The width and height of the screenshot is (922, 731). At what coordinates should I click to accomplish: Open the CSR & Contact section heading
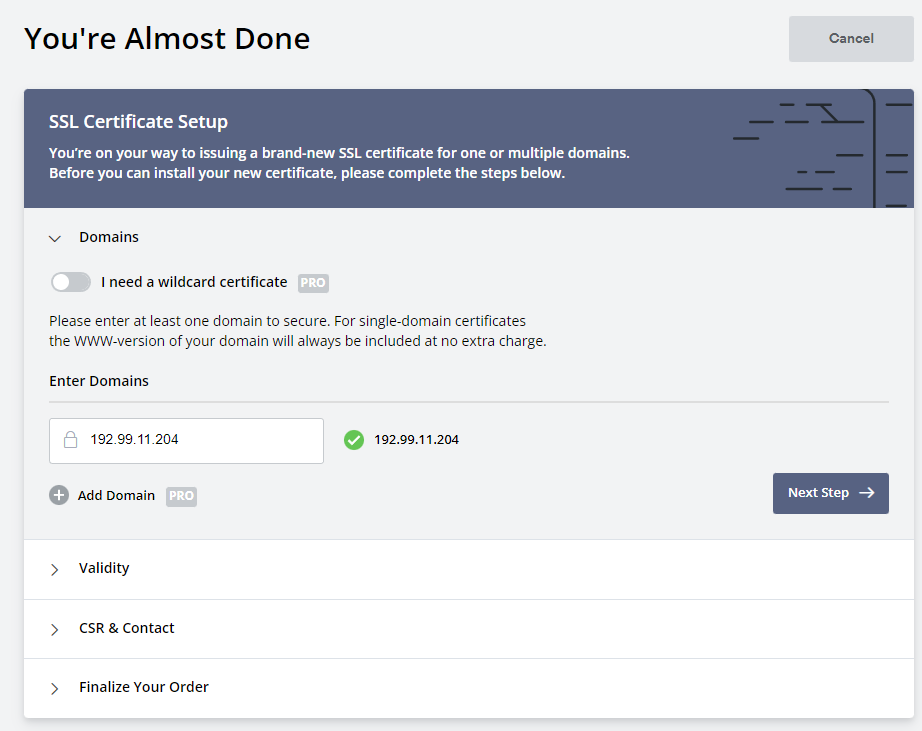click(126, 628)
